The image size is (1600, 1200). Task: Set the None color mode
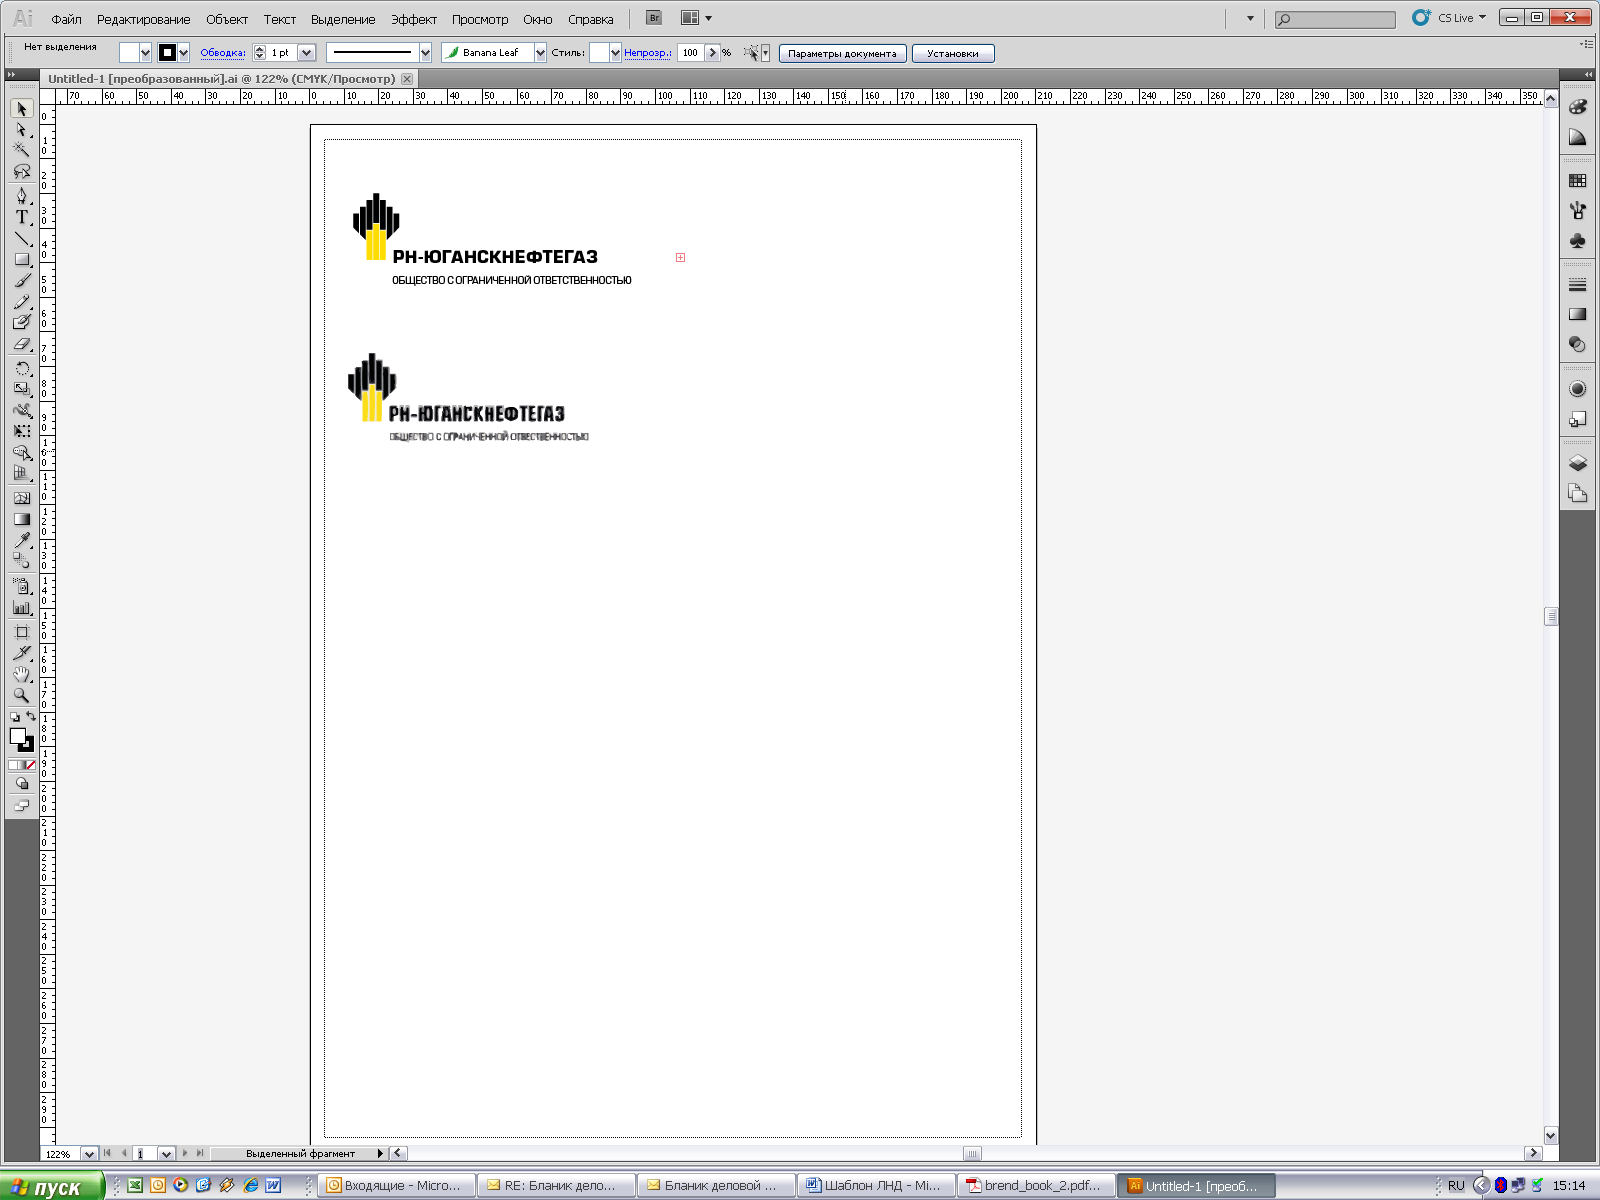pyautogui.click(x=30, y=765)
